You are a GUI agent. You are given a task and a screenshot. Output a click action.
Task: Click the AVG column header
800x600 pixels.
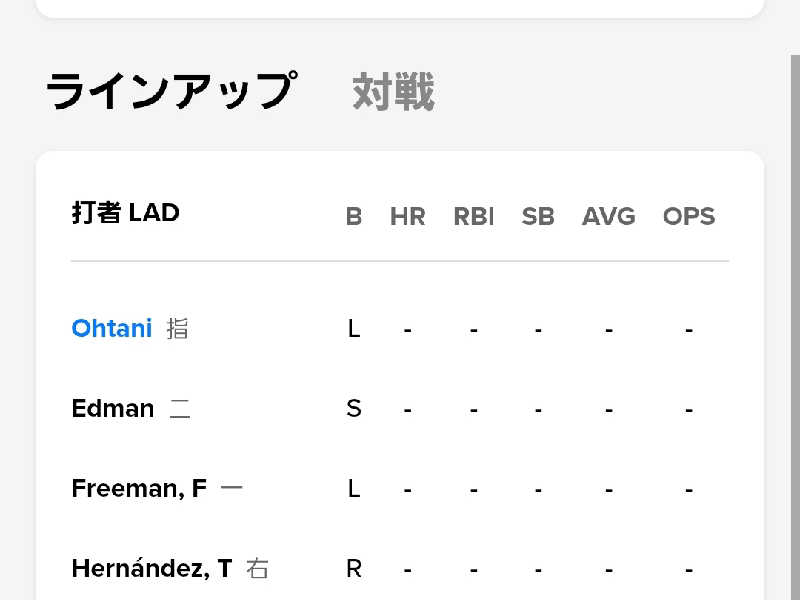(x=609, y=217)
